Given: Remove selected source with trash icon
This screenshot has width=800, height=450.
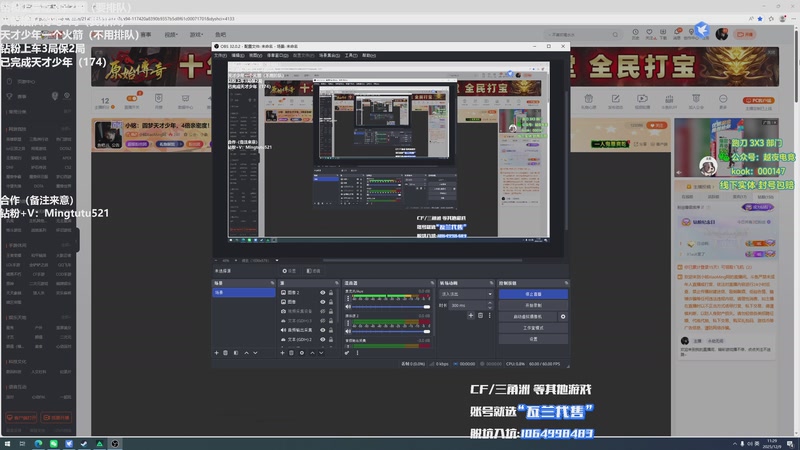Looking at the screenshot, I should 292,353.
